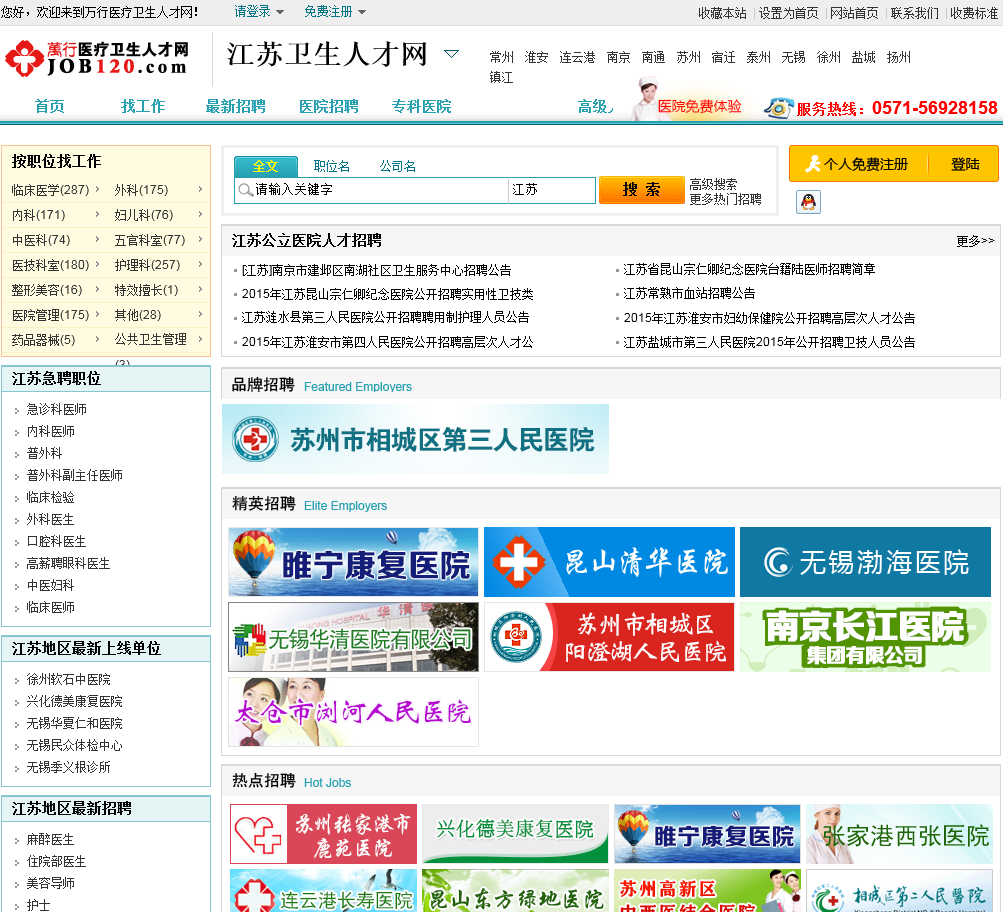Open the 连云港长寿医院 banner
Viewport: 1003px width, 912px height.
point(323,890)
